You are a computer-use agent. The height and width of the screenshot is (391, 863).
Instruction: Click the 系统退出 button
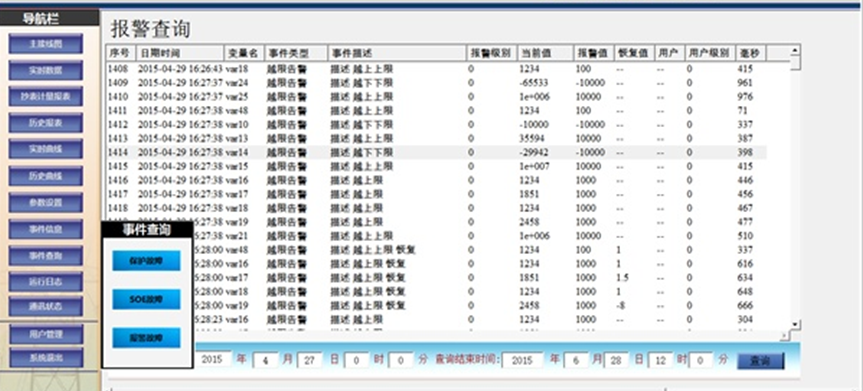[46, 357]
